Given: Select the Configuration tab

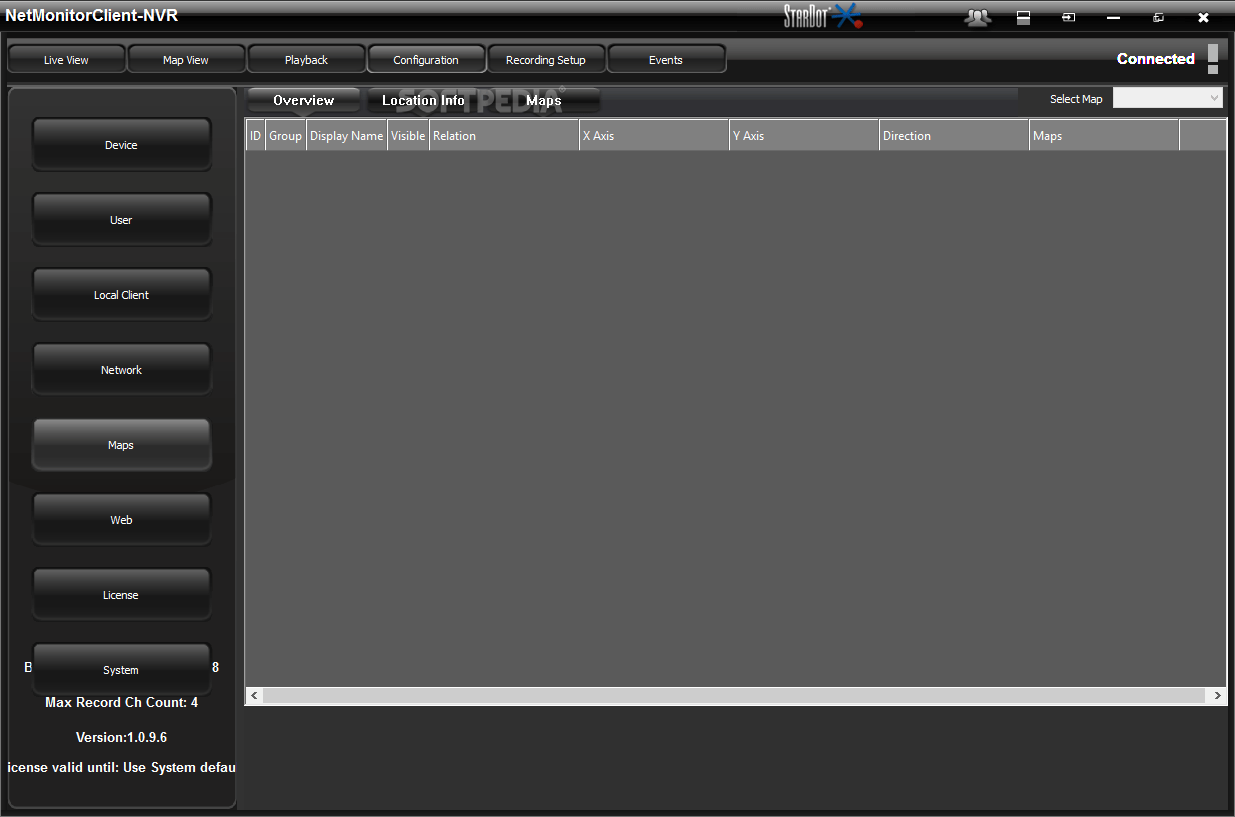Looking at the screenshot, I should 426,60.
